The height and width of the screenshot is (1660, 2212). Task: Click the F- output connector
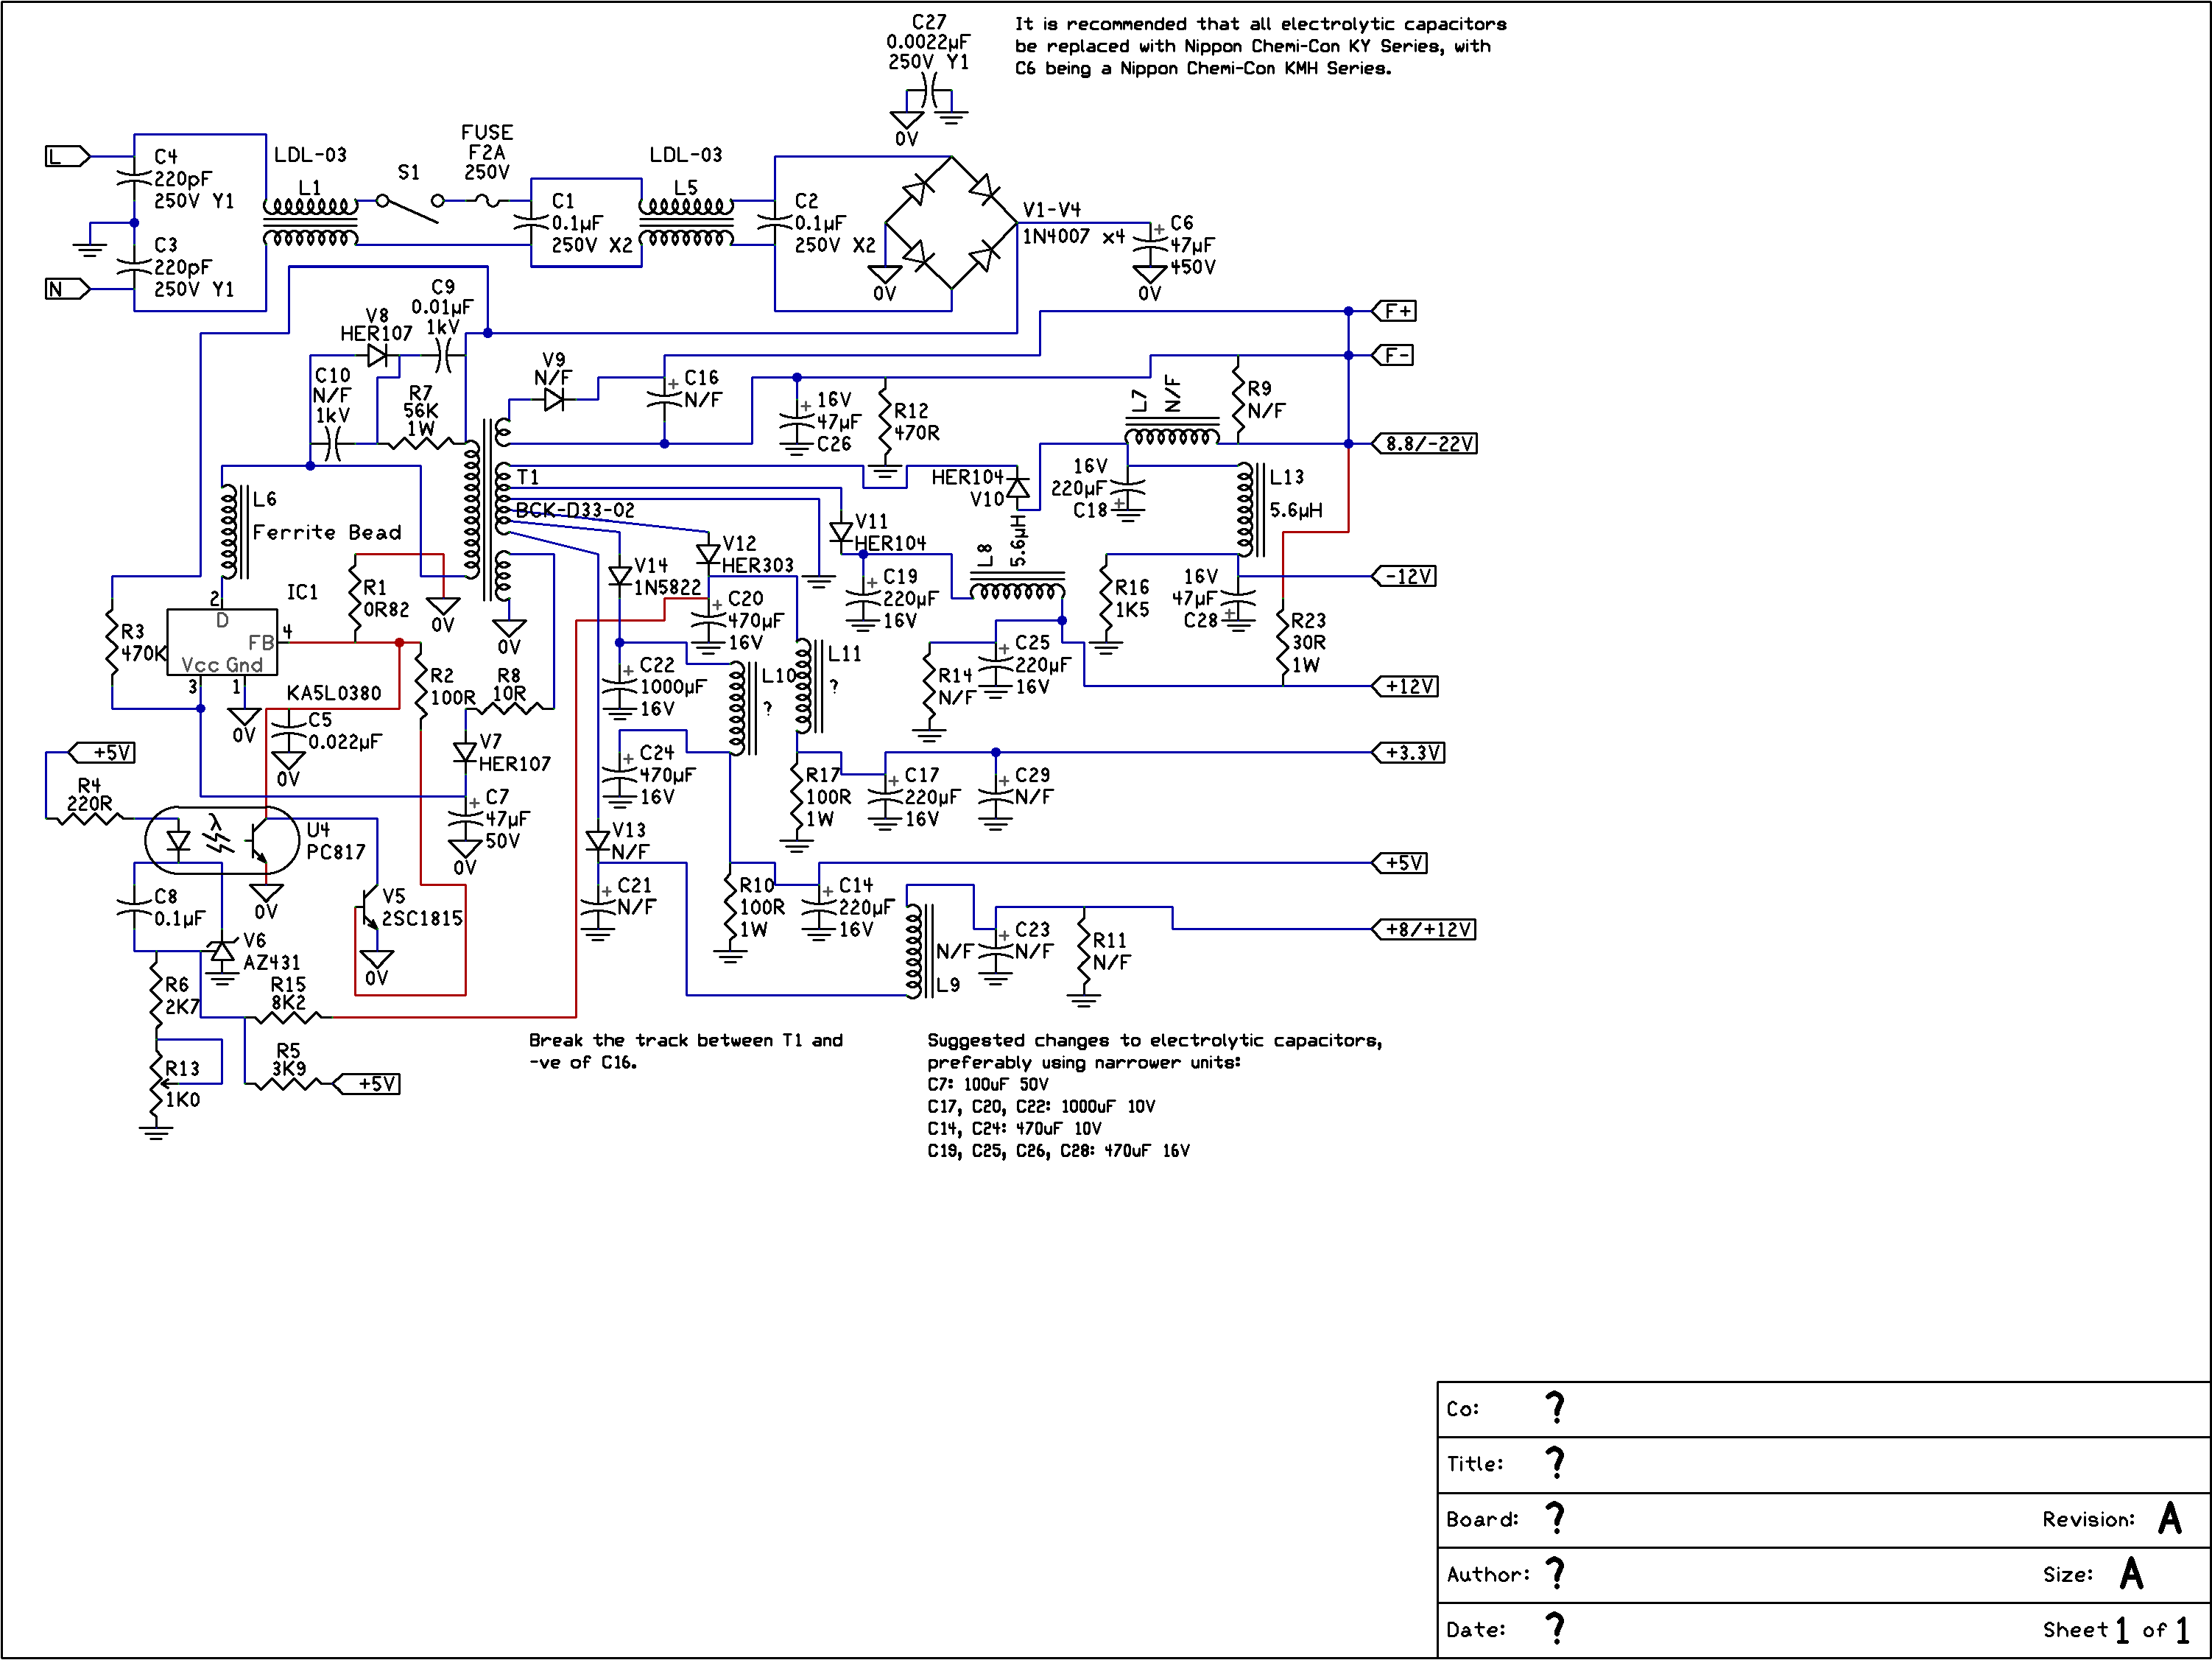pyautogui.click(x=1393, y=355)
